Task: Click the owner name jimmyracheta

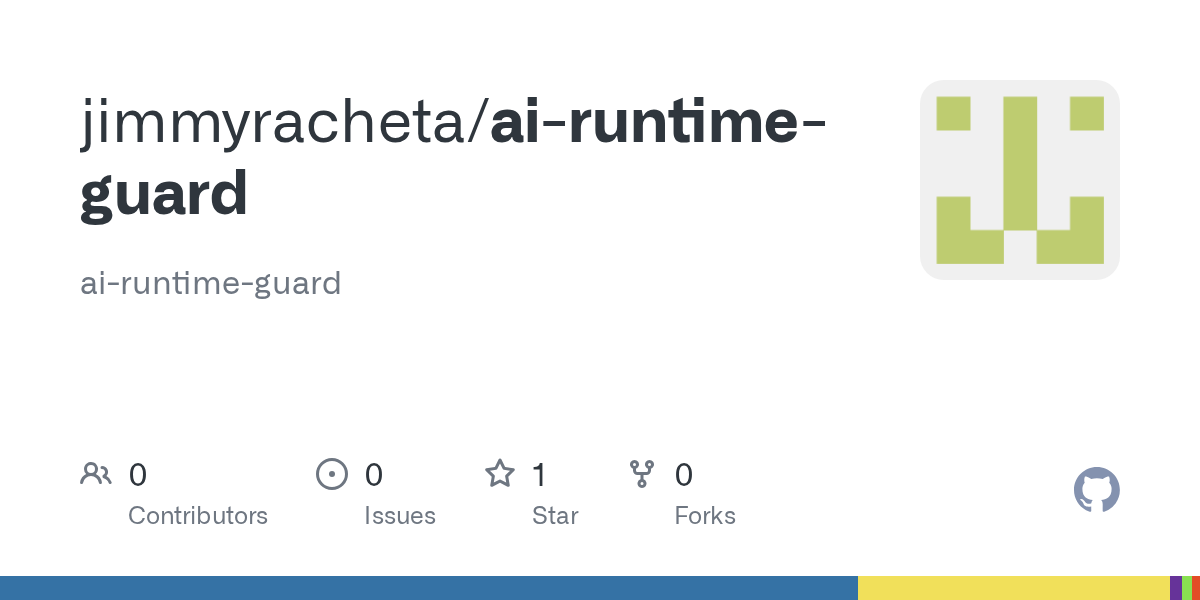Action: pos(280,124)
